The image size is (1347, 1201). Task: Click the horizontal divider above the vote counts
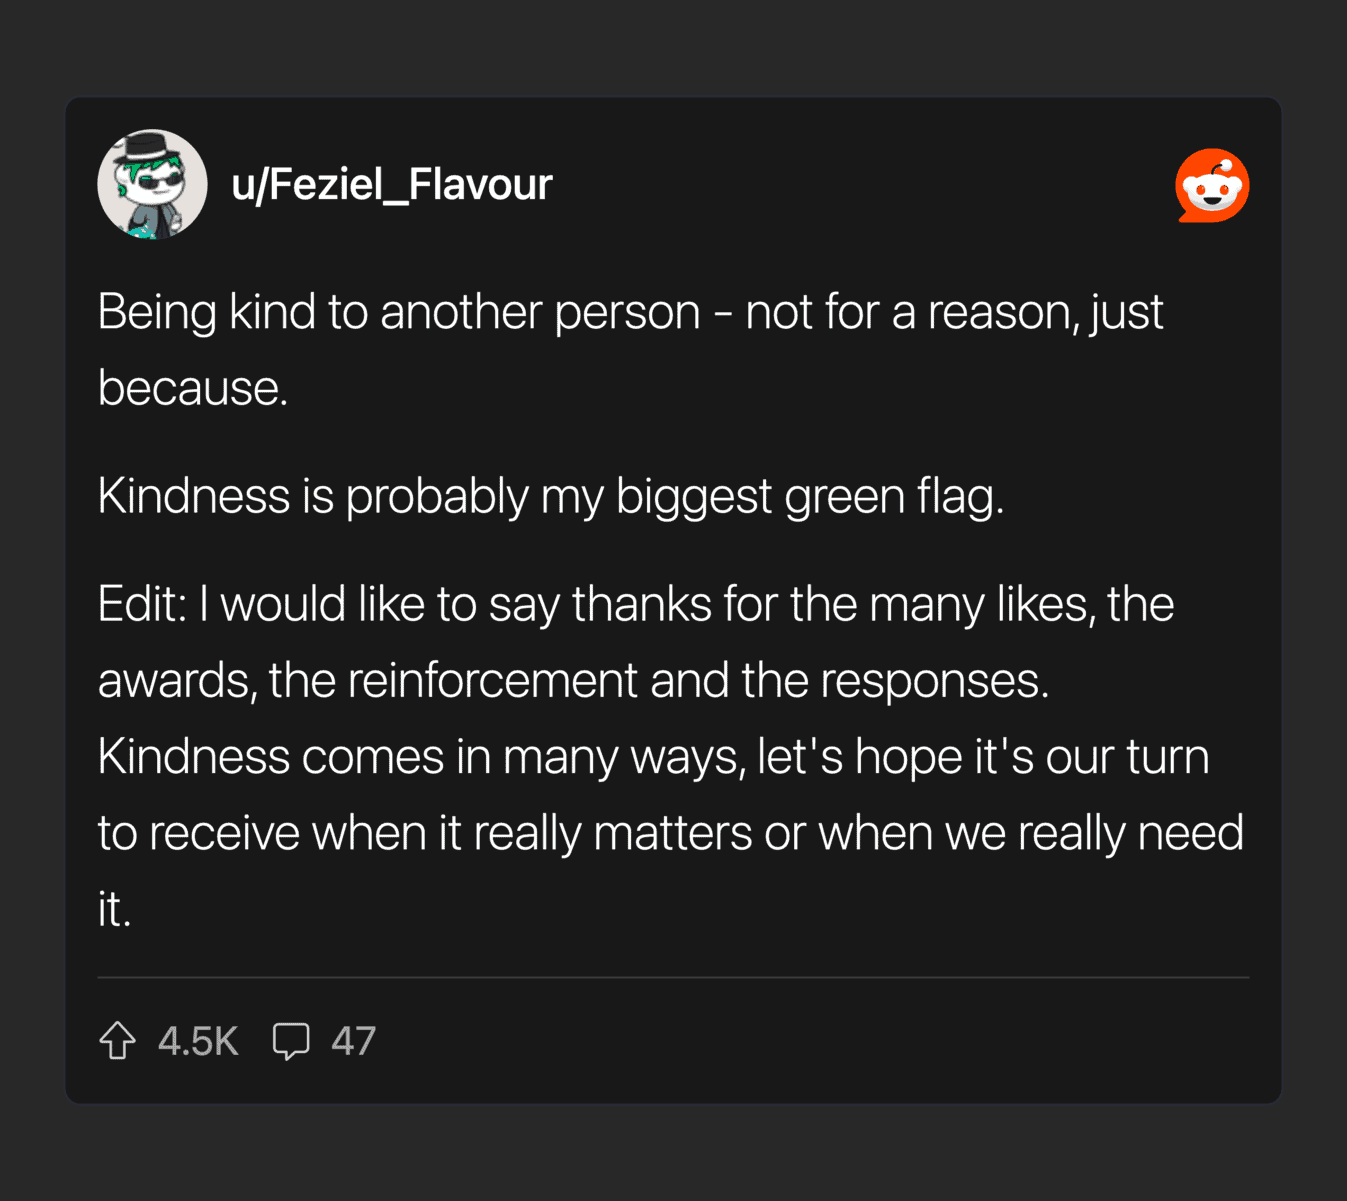pos(673,977)
